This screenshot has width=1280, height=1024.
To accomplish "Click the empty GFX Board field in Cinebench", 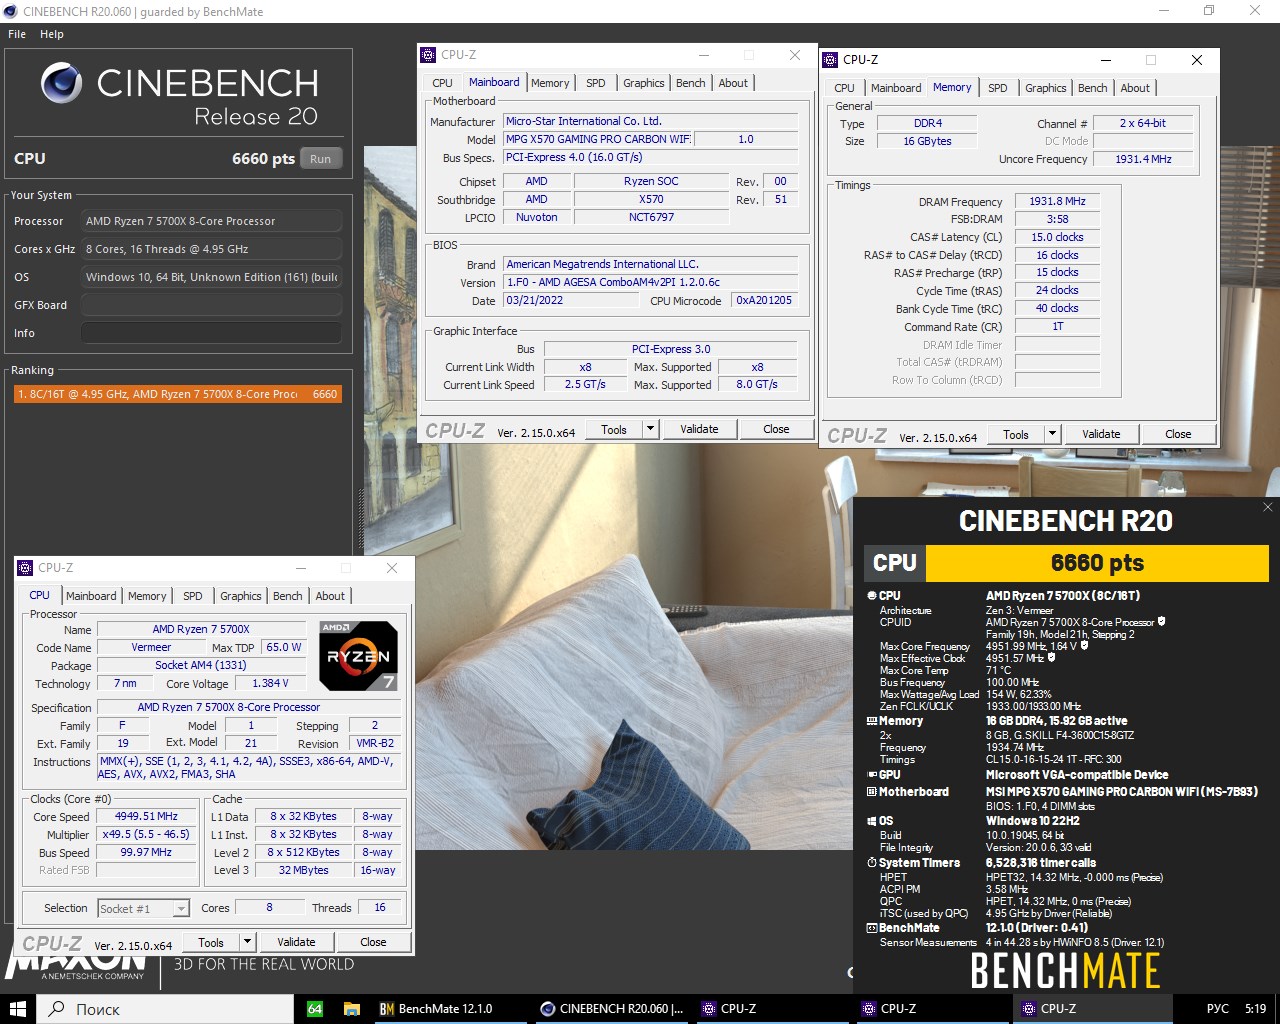I will [x=211, y=305].
